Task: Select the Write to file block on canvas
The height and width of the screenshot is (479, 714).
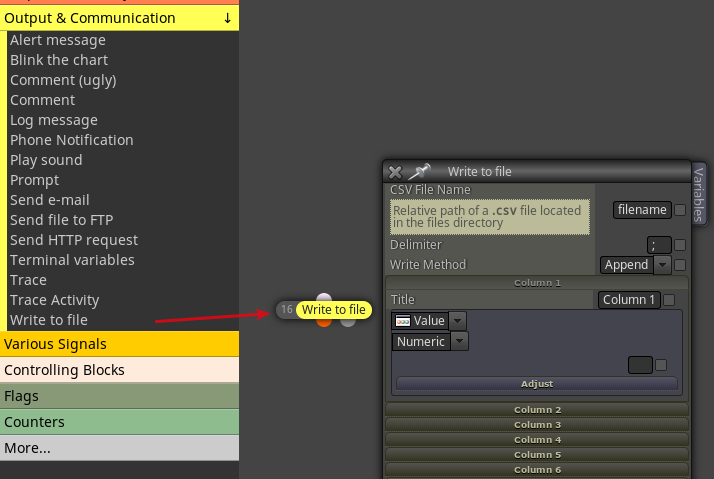Action: click(334, 310)
